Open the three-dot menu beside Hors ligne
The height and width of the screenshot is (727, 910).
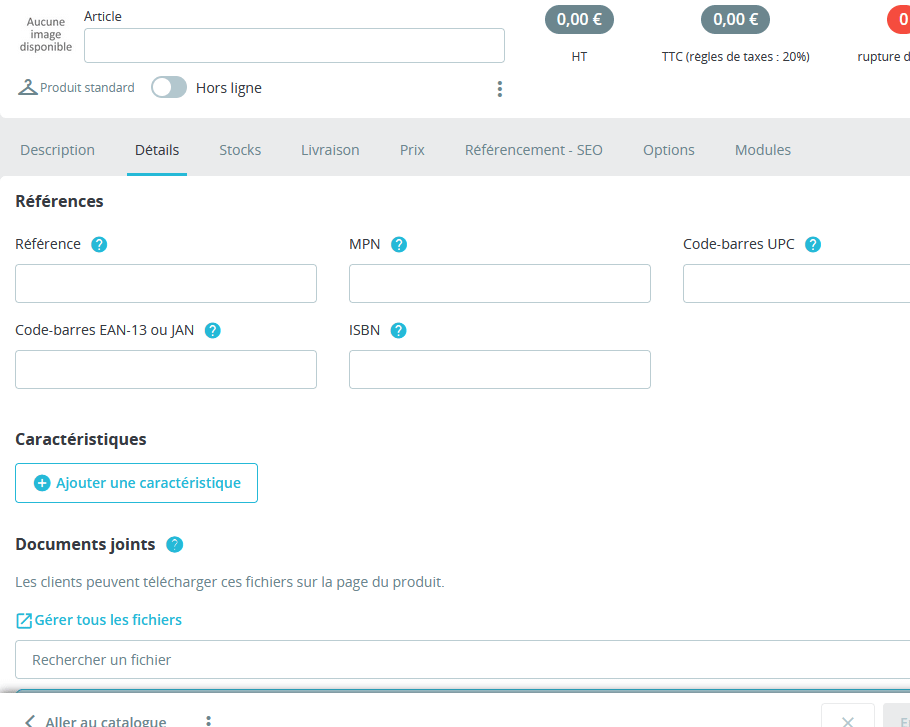click(500, 89)
